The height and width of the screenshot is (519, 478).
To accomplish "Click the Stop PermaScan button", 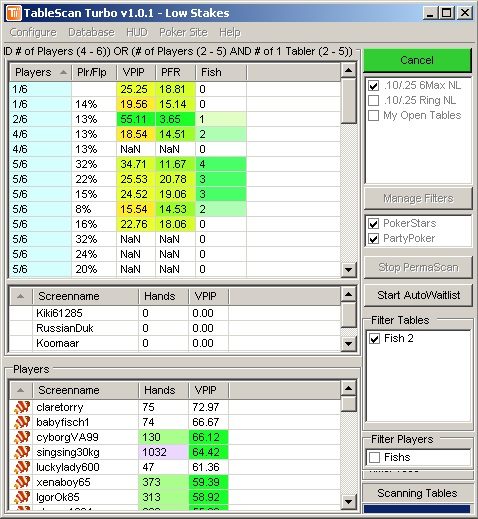I will pyautogui.click(x=418, y=267).
